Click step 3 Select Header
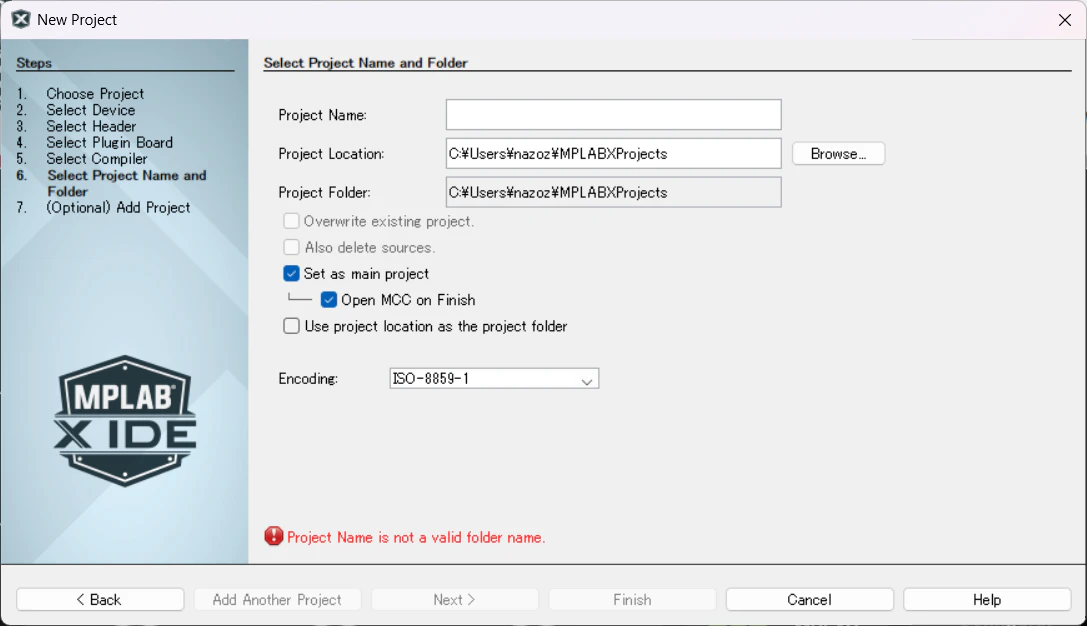The image size is (1087, 626). 91,126
